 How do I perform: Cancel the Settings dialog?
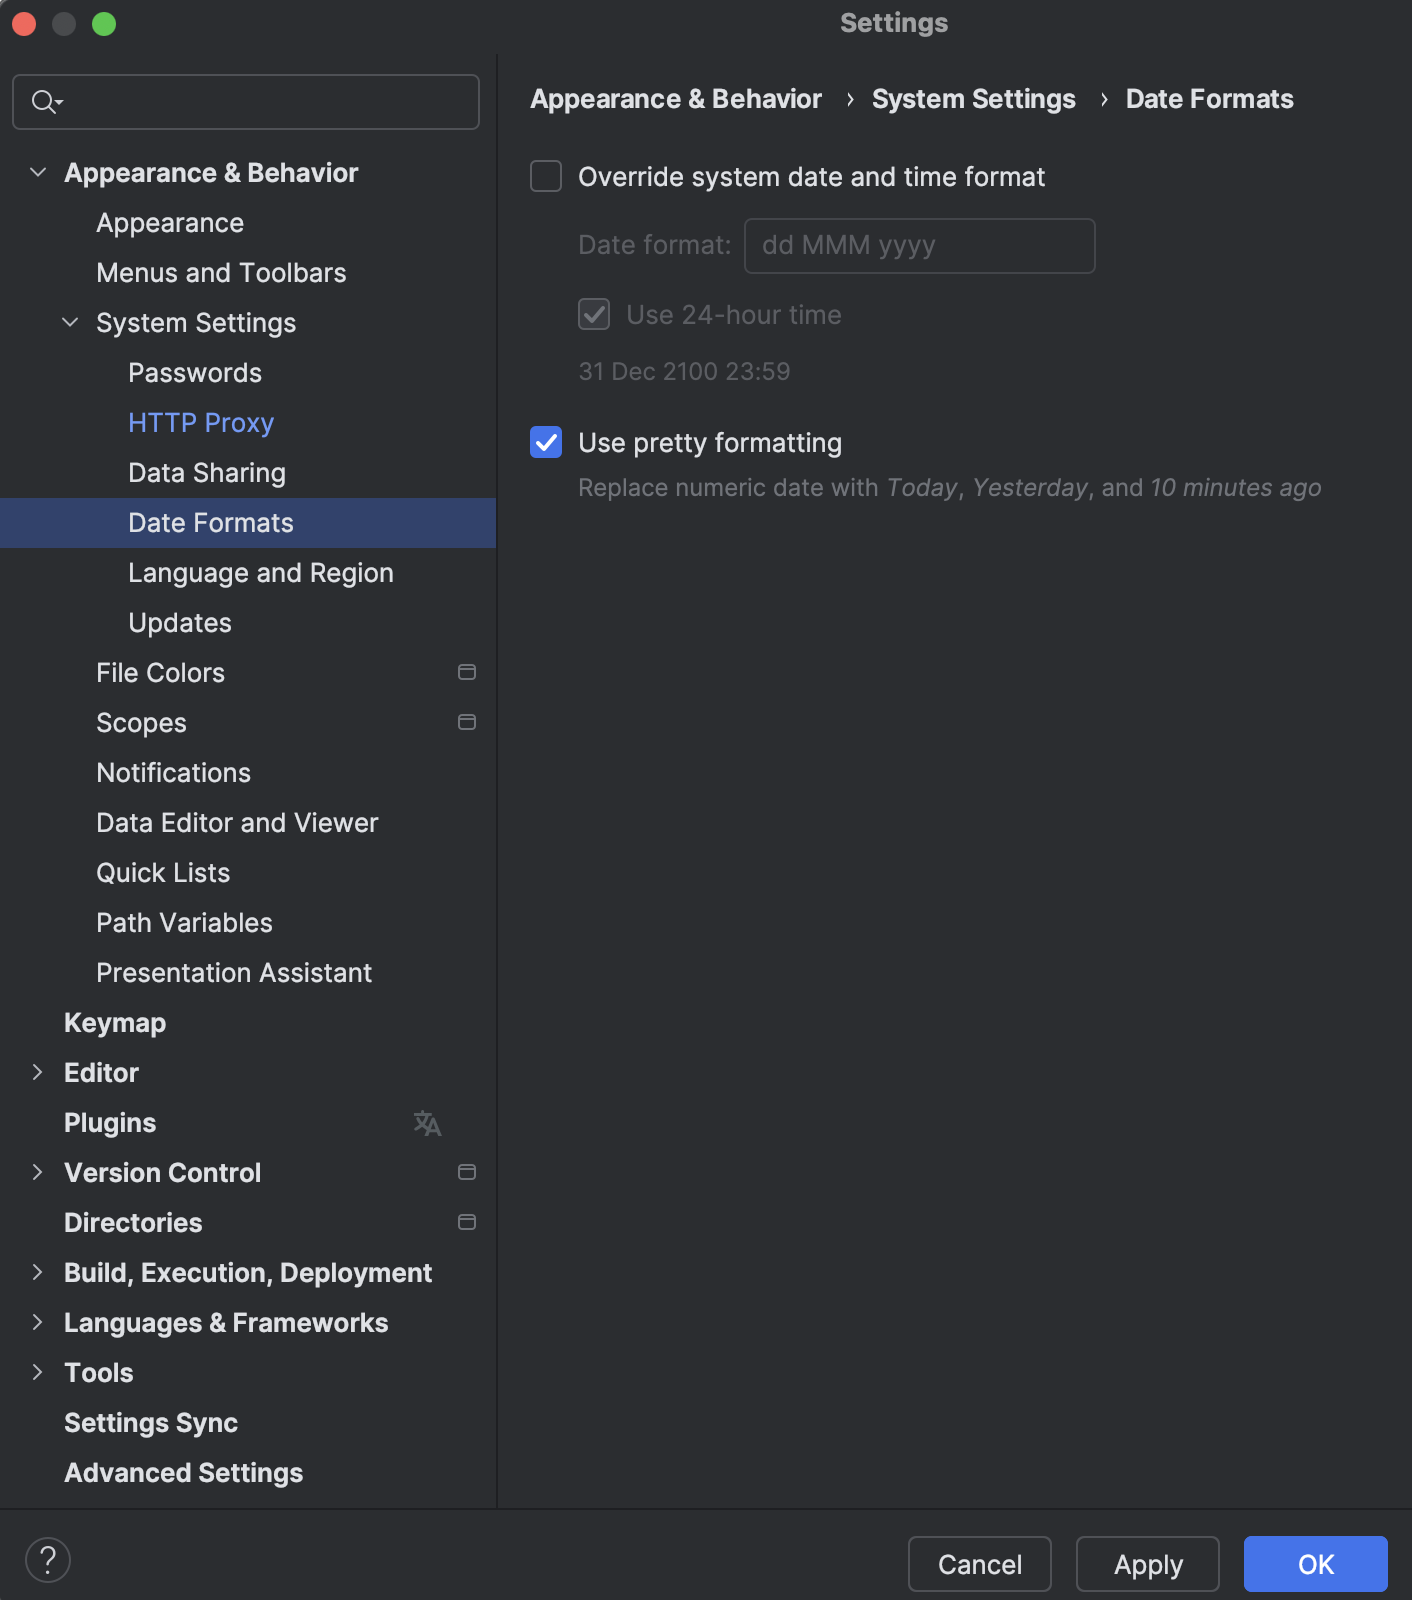(979, 1564)
